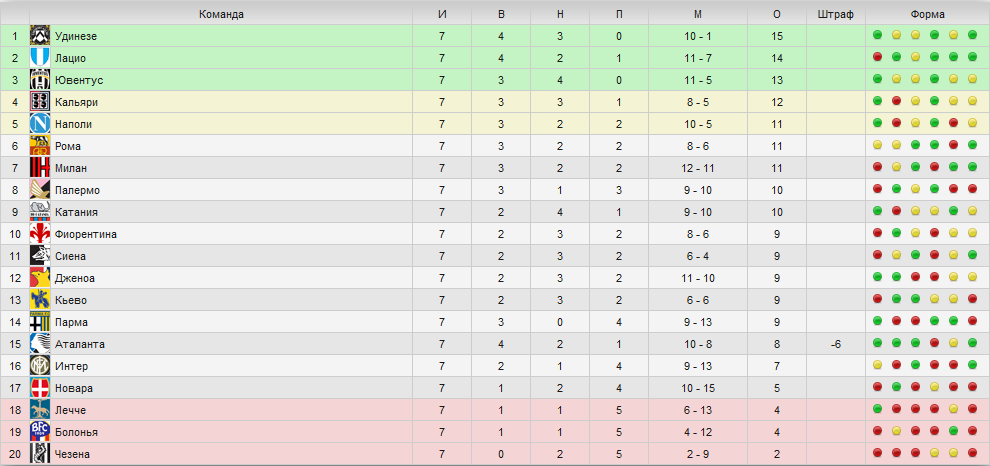Click the Napoli club crest icon
This screenshot has width=990, height=466.
40,124
